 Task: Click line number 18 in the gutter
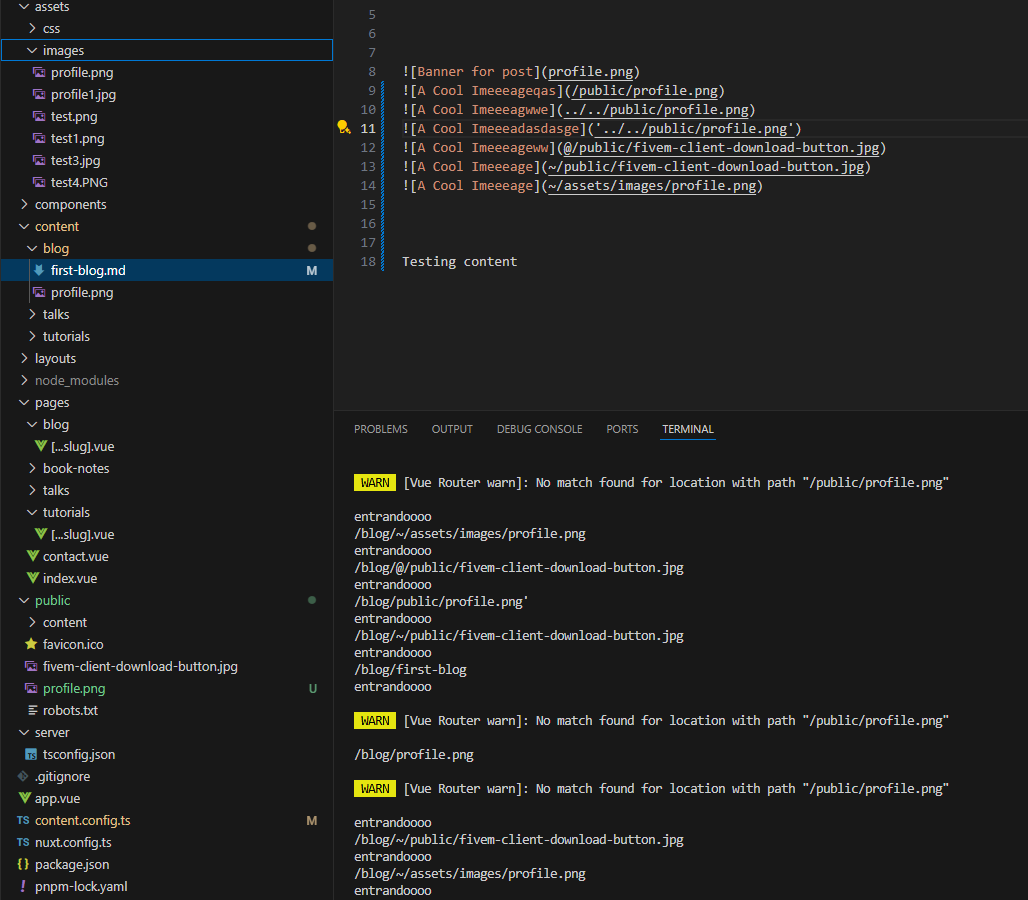368,262
